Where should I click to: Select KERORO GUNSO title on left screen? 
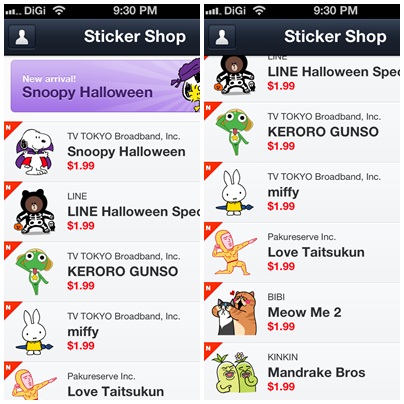point(123,271)
